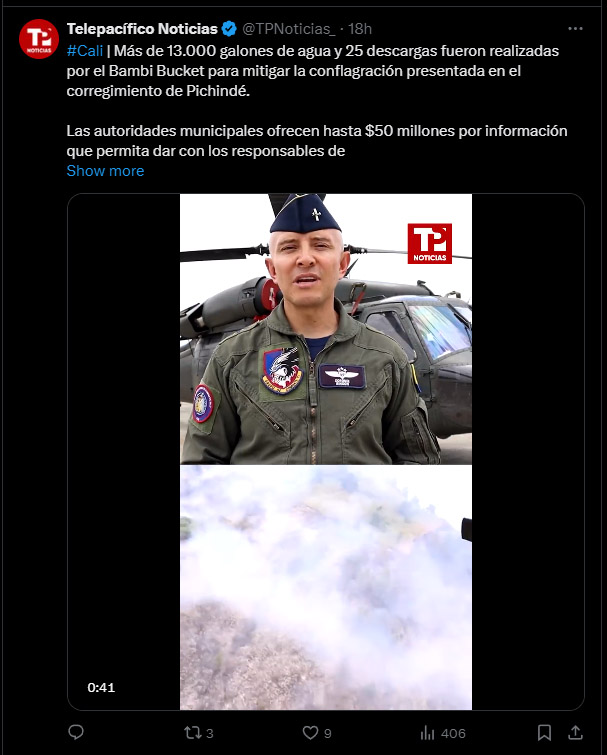Expand tweet text with Show more
The image size is (607, 755).
click(x=105, y=171)
